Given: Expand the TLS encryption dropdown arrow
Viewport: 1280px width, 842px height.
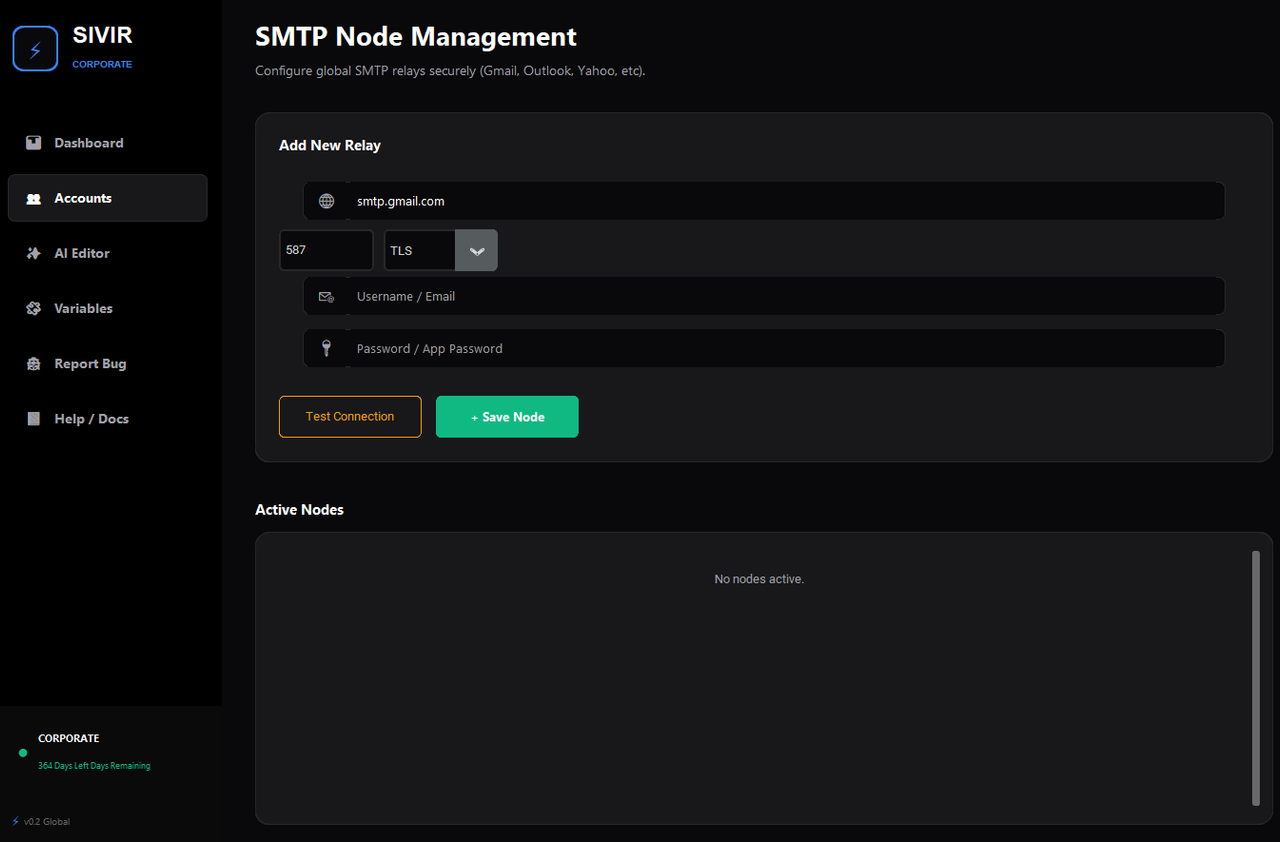Looking at the screenshot, I should pos(476,251).
